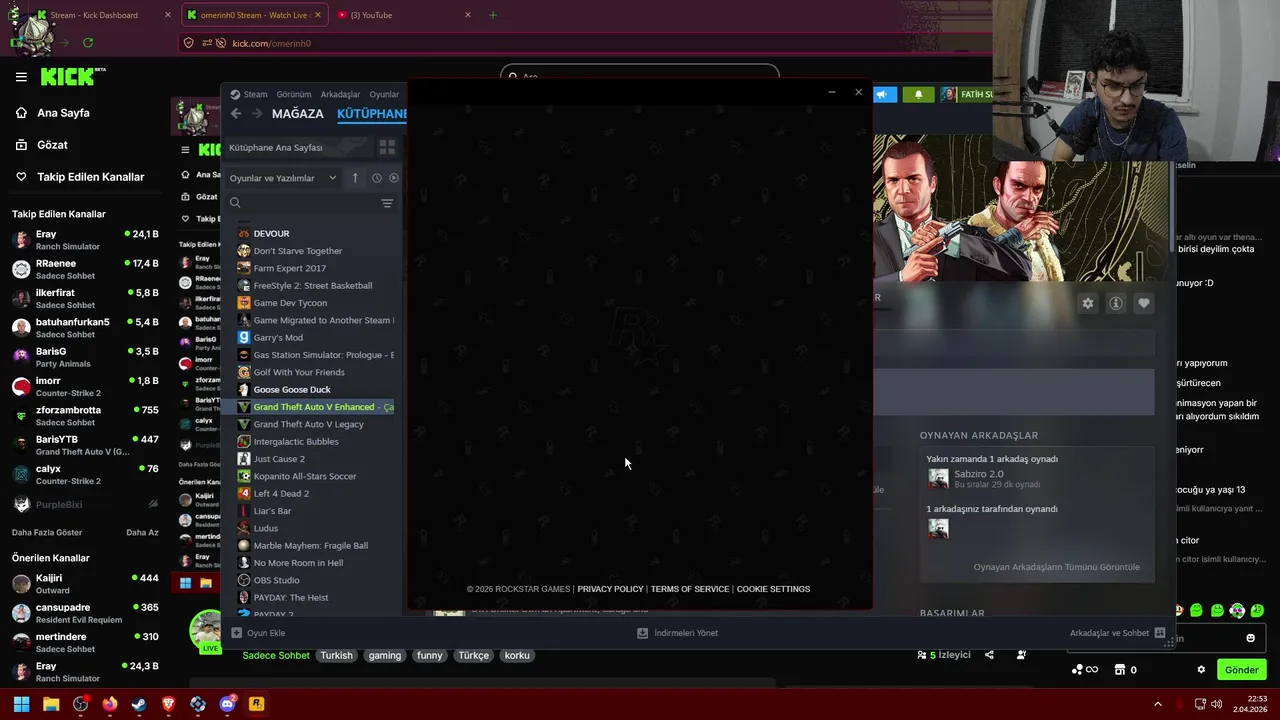Open Steam from Windows taskbar
1280x720 pixels.
139,704
